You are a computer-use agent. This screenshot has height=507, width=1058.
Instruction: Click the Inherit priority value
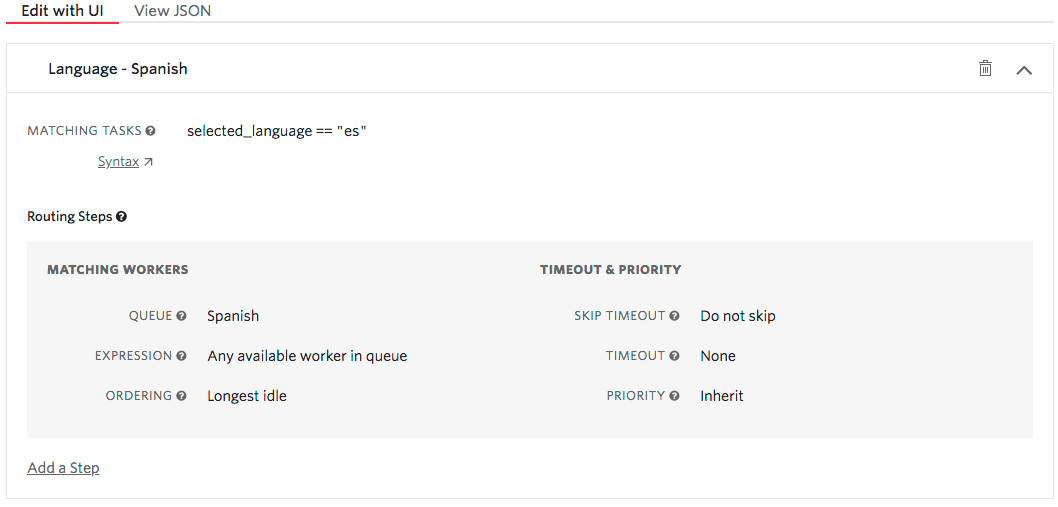point(722,396)
